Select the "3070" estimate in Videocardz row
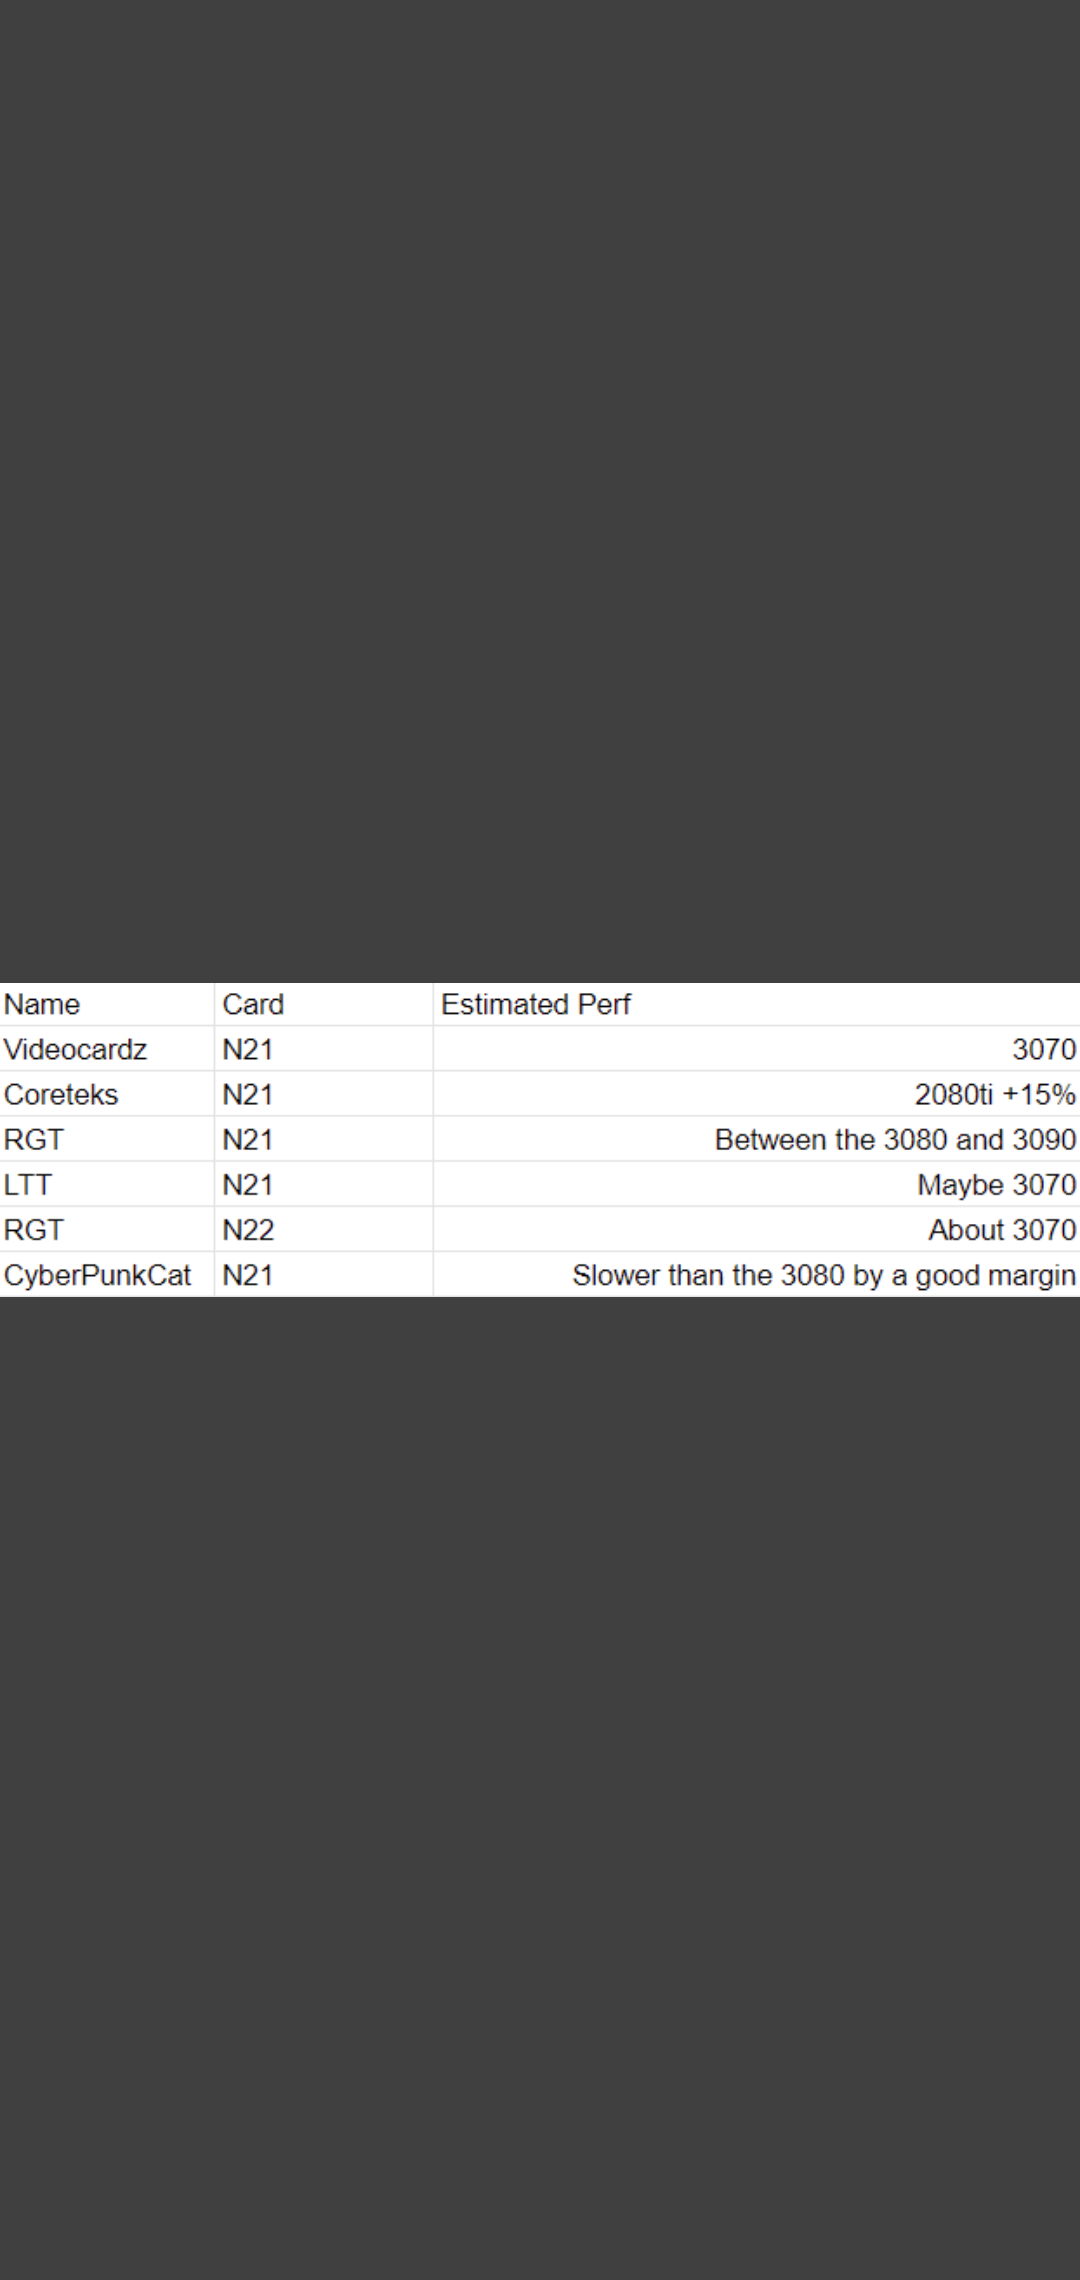The height and width of the screenshot is (2280, 1080). [1043, 1049]
